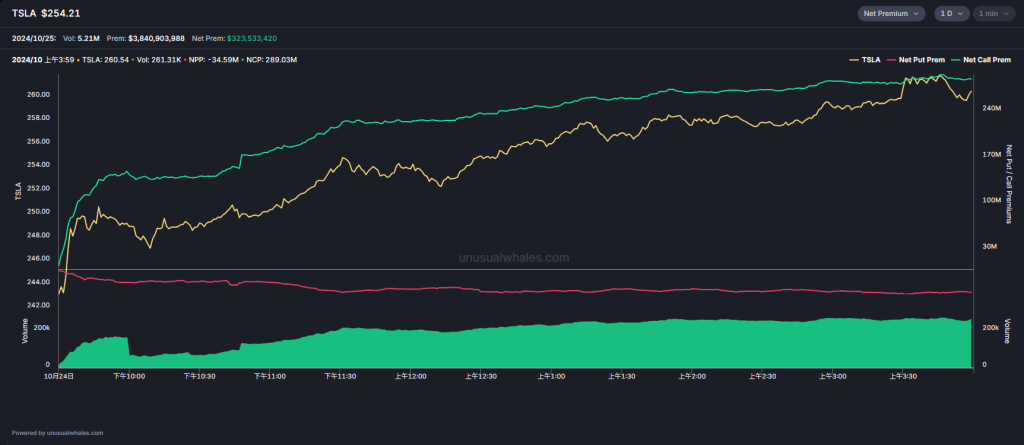This screenshot has height=445, width=1024.
Task: Hide the Net Put Prem series
Action: point(916,60)
